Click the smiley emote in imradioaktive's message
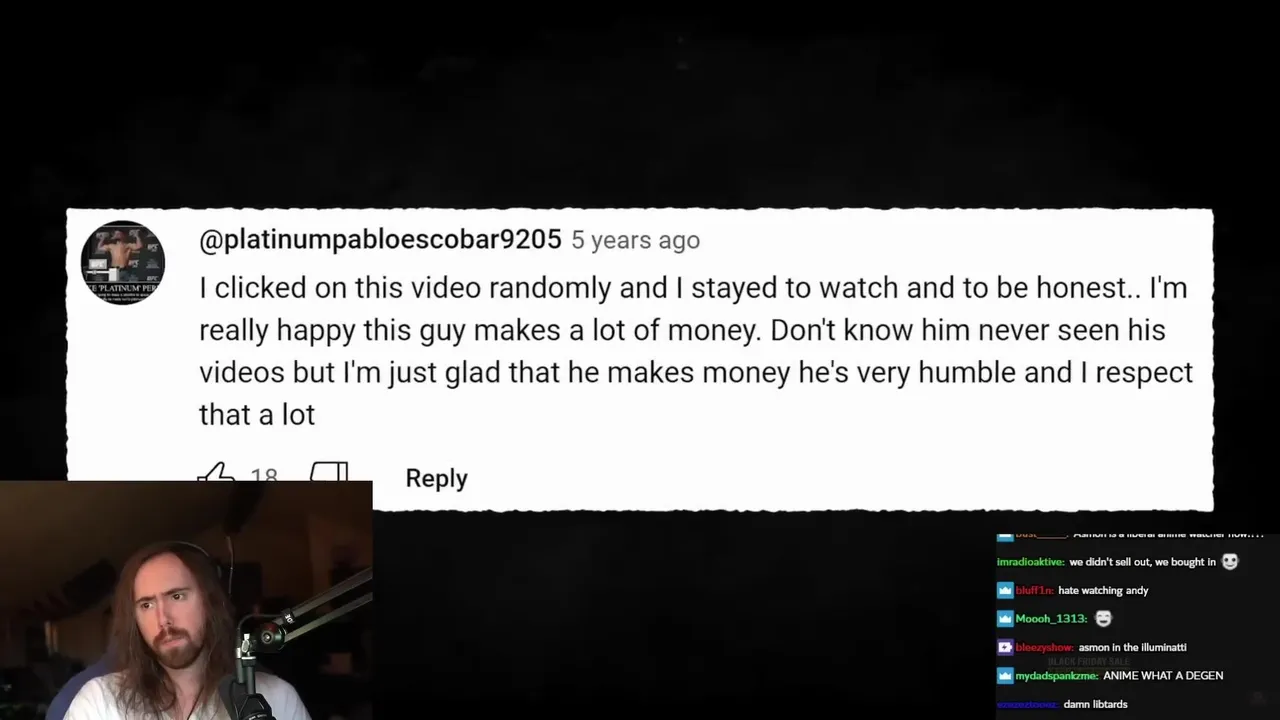Viewport: 1280px width, 720px height. [x=1230, y=562]
